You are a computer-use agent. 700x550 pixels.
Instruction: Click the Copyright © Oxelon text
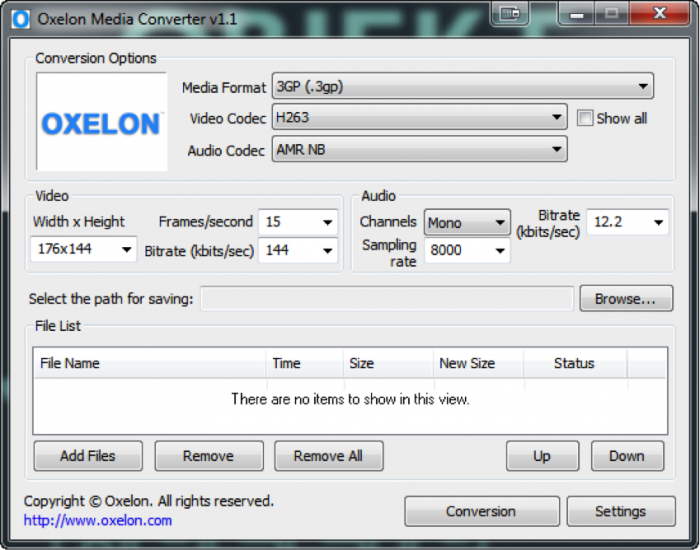pyautogui.click(x=149, y=501)
